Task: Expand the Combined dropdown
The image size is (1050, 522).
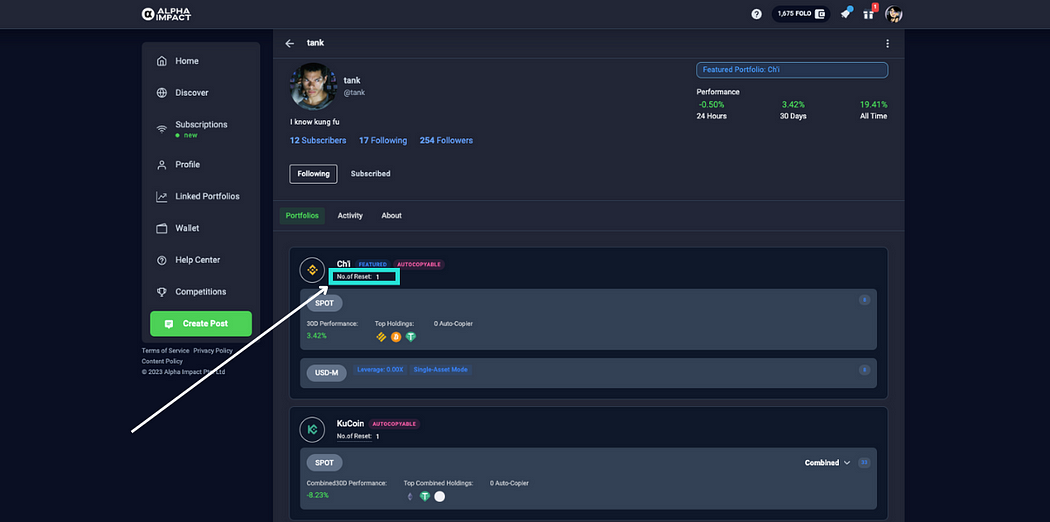Action: (x=828, y=462)
